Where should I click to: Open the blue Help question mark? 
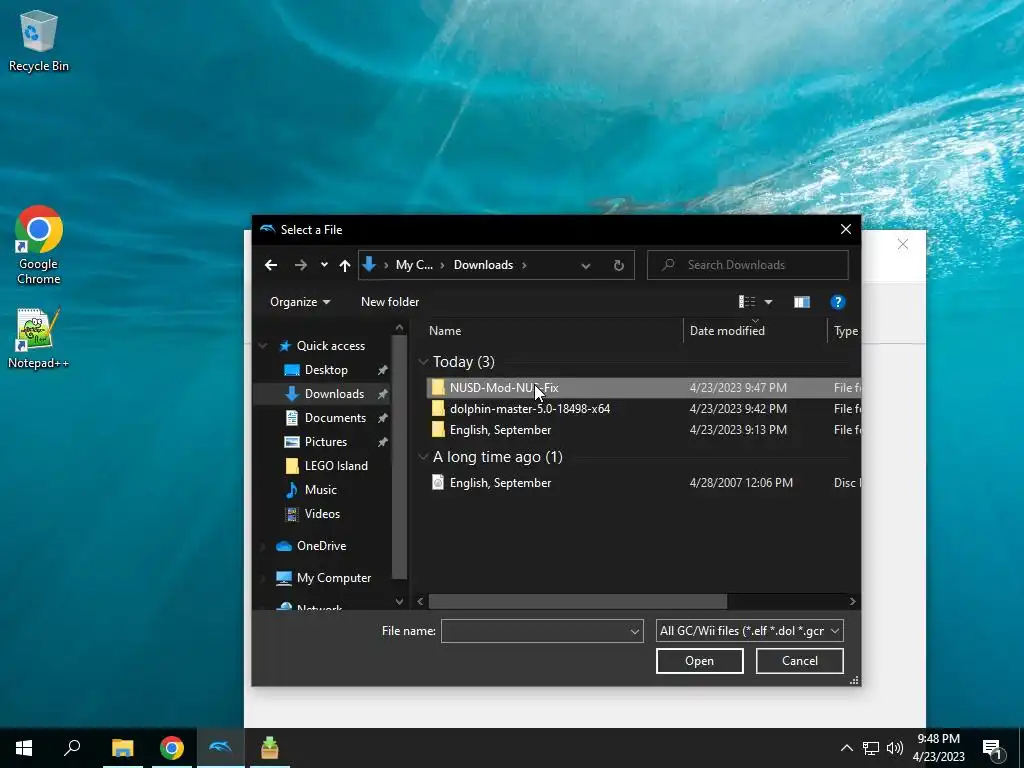pyautogui.click(x=837, y=302)
